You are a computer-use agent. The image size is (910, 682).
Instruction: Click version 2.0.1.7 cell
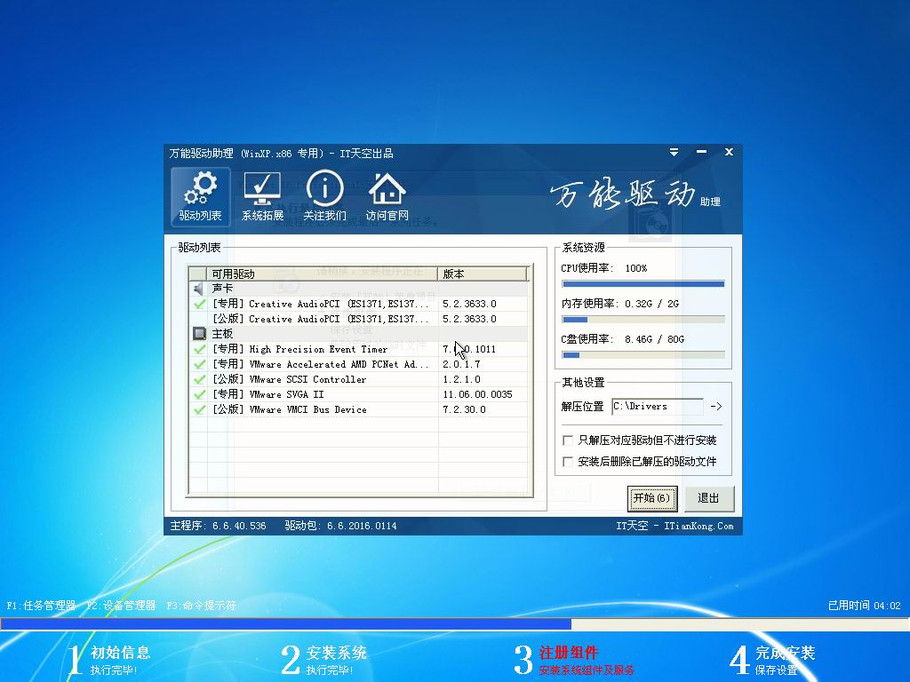coord(461,364)
